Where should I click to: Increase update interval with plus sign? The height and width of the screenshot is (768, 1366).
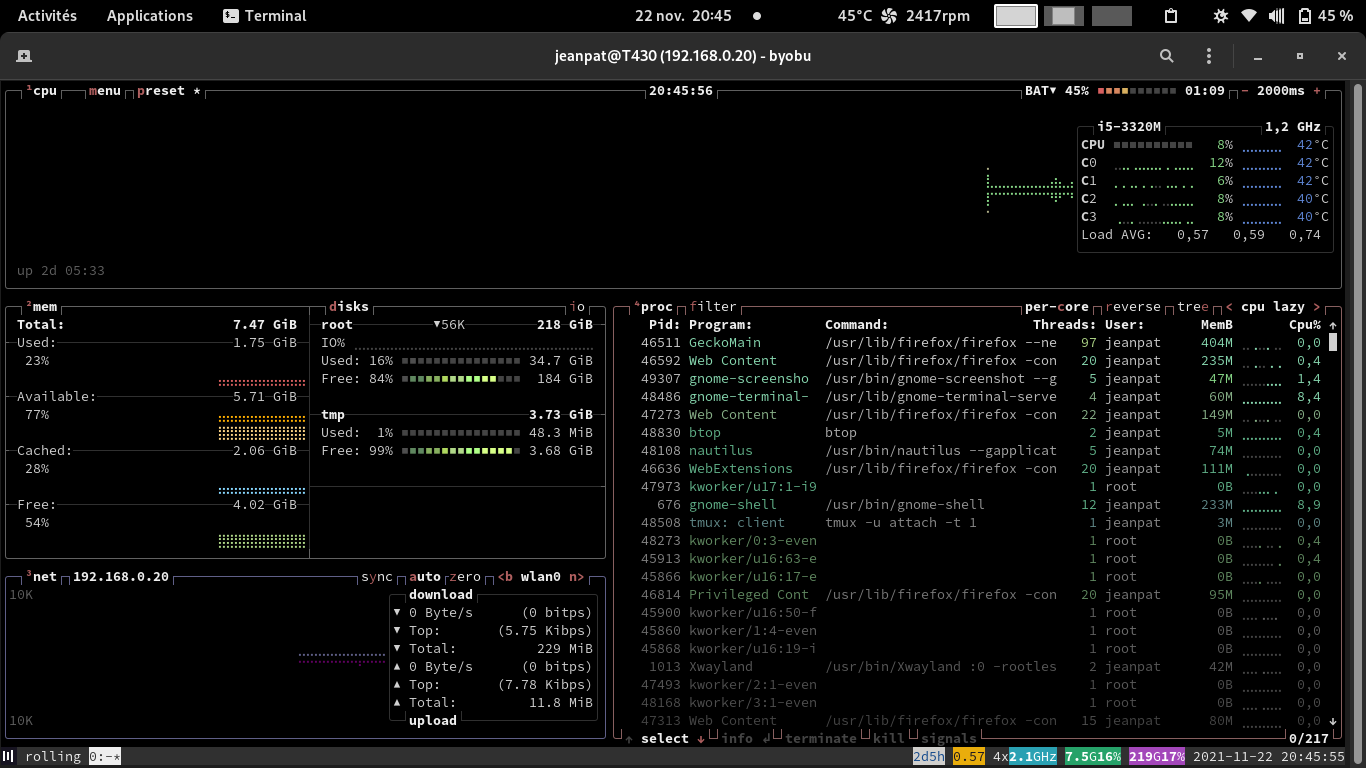click(x=1317, y=91)
